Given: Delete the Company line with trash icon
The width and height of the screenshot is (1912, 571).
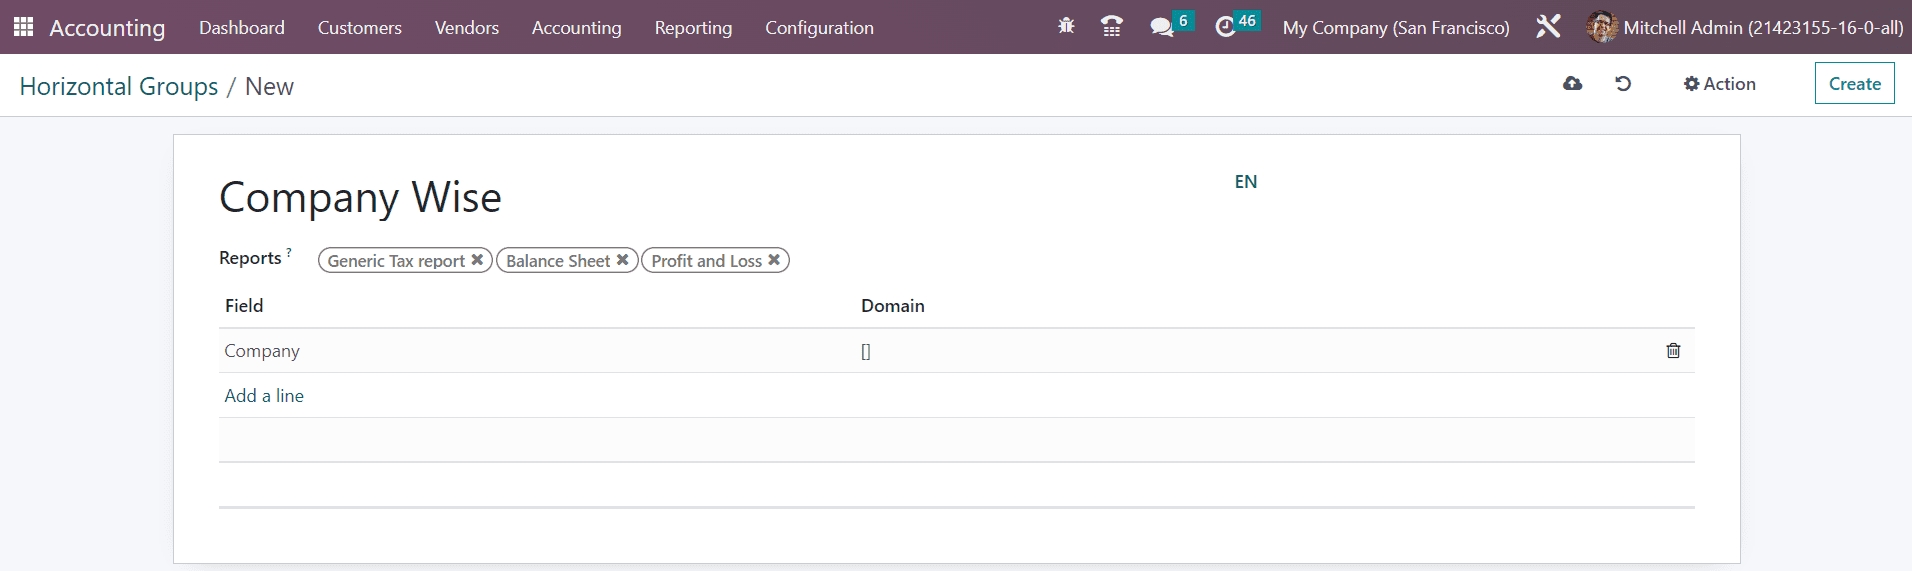Looking at the screenshot, I should pos(1673,351).
